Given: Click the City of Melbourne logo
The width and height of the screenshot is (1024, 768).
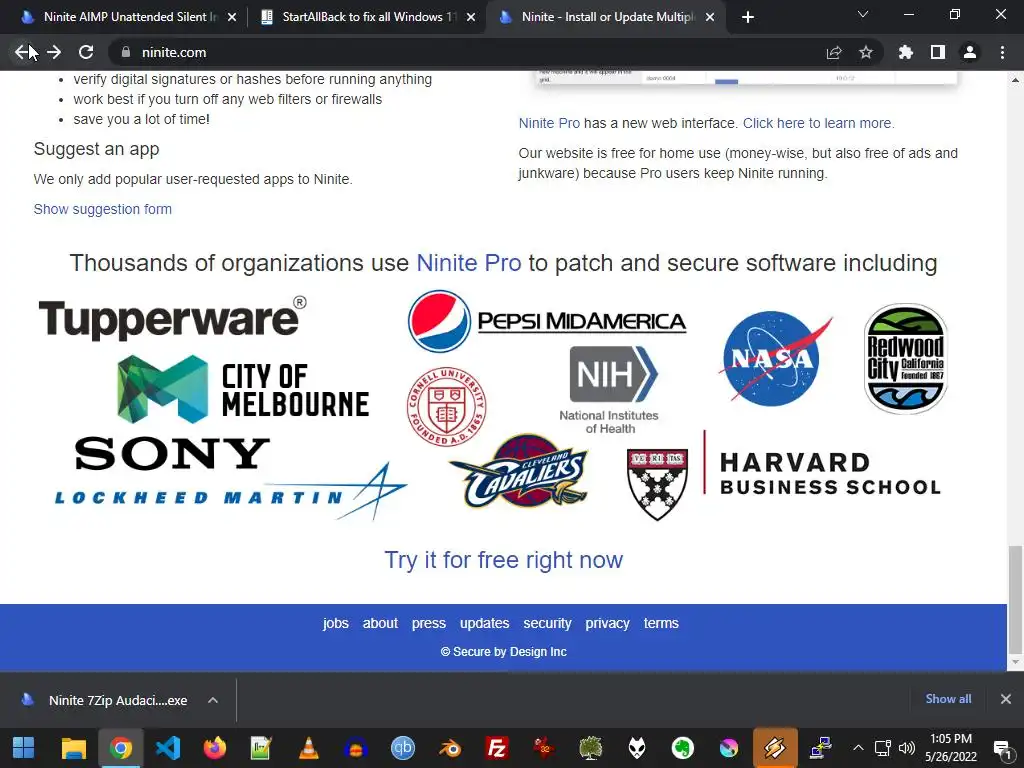Looking at the screenshot, I should pyautogui.click(x=243, y=389).
